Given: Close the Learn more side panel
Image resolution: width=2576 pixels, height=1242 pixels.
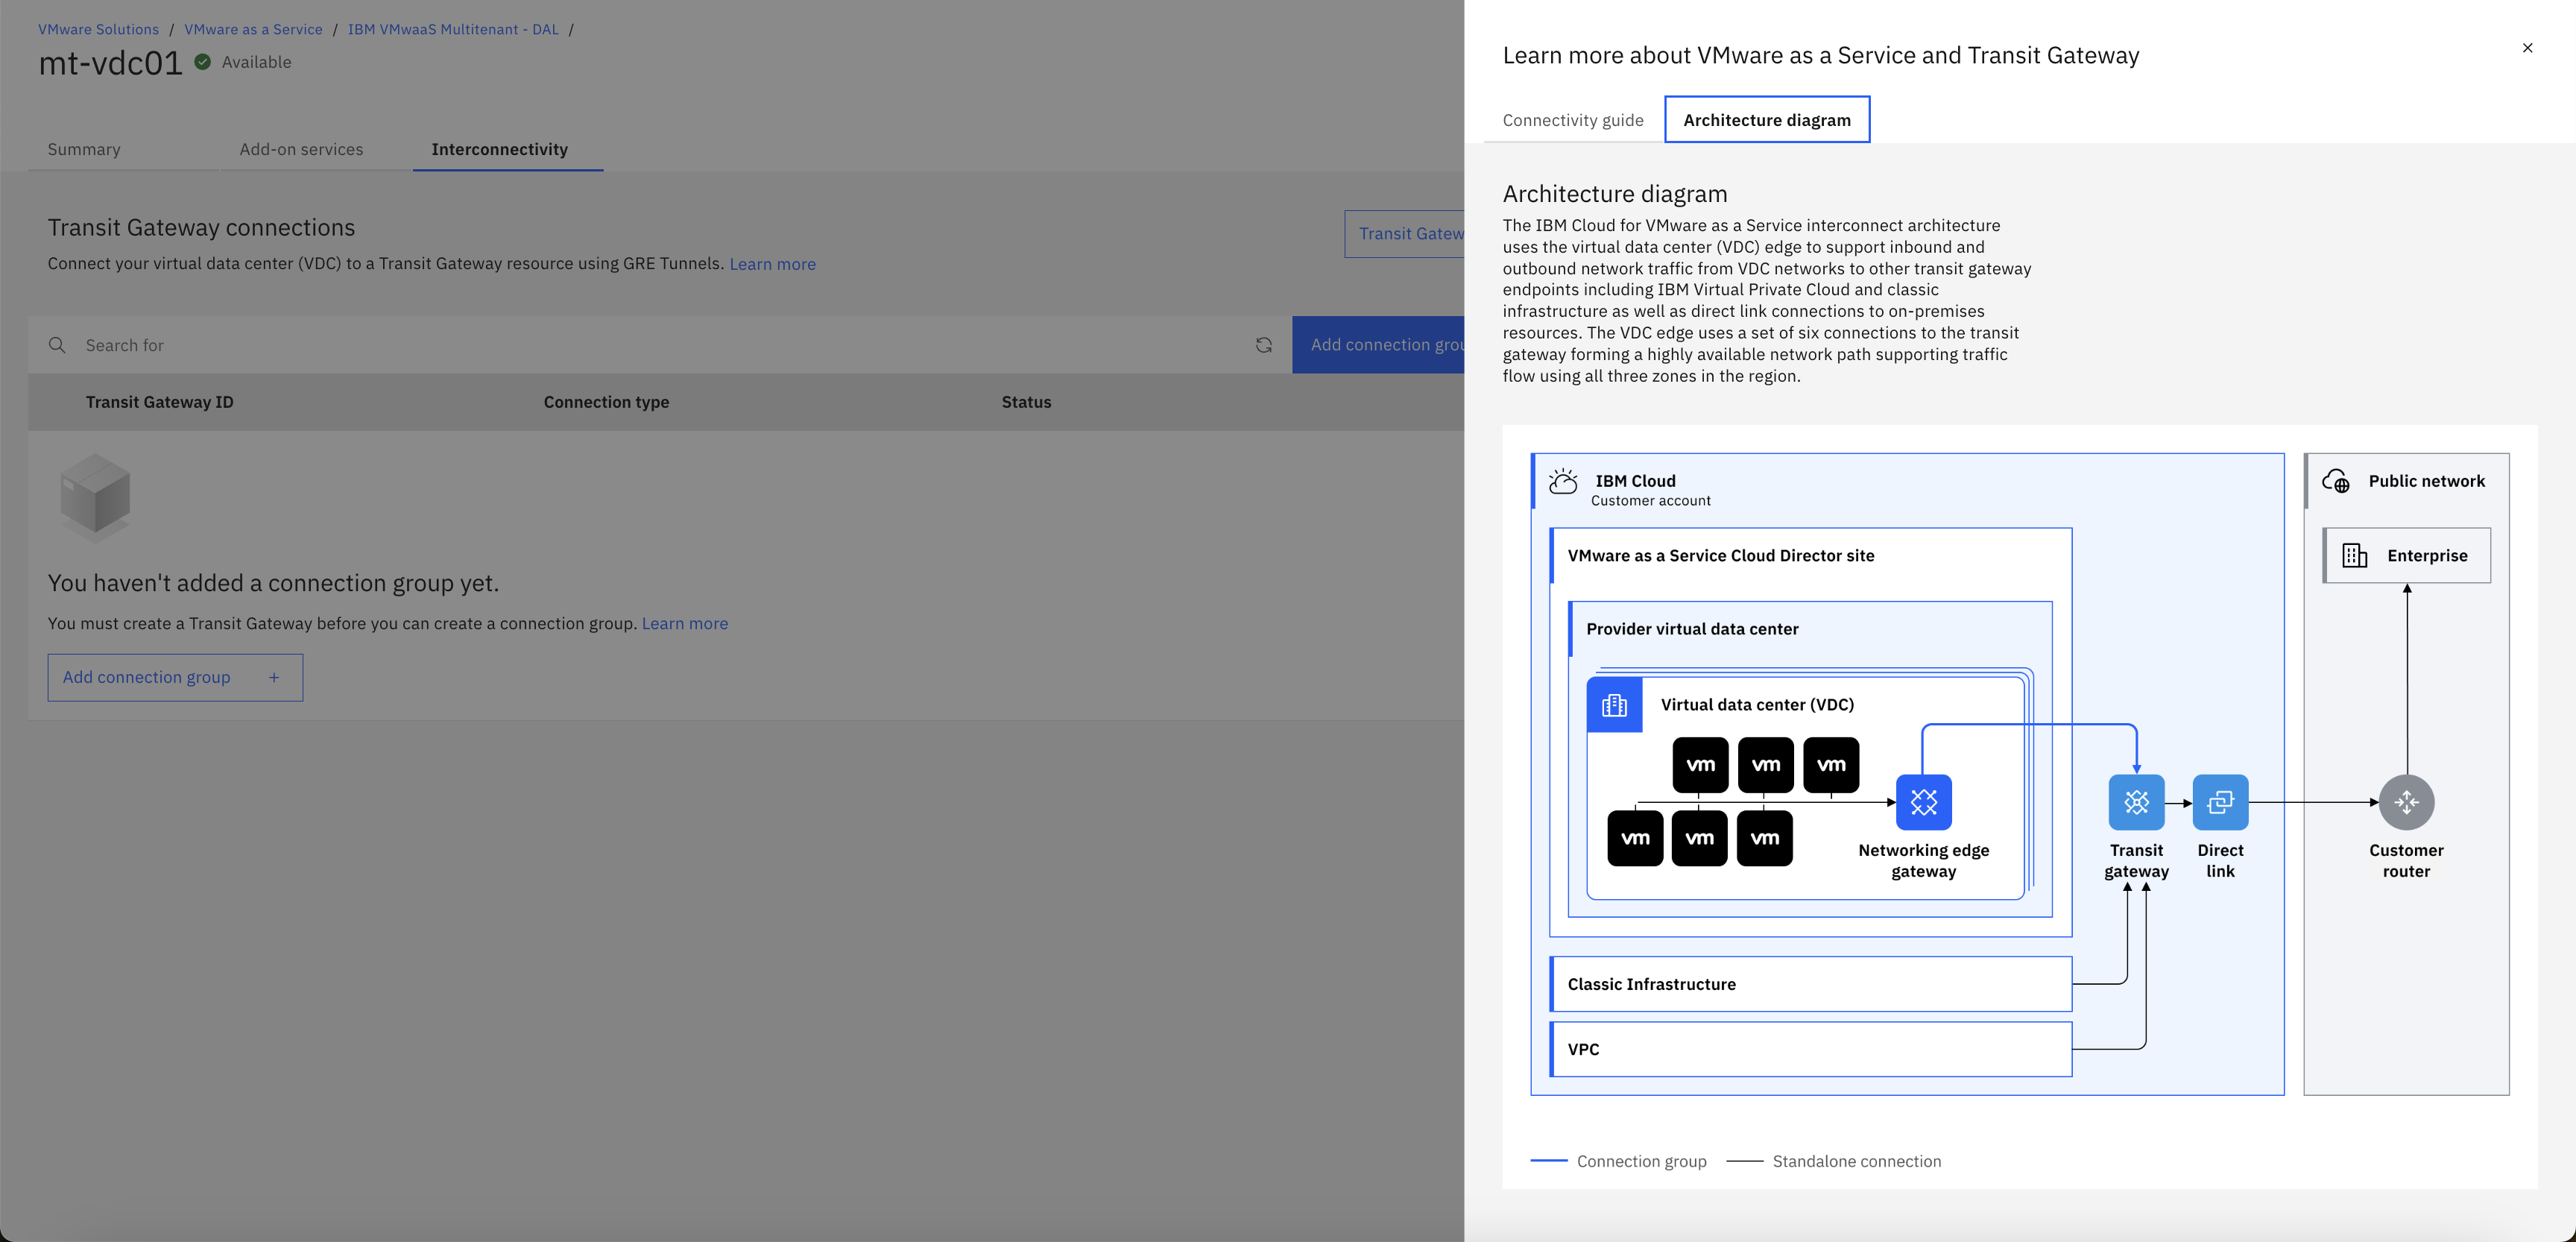Looking at the screenshot, I should pos(2527,48).
